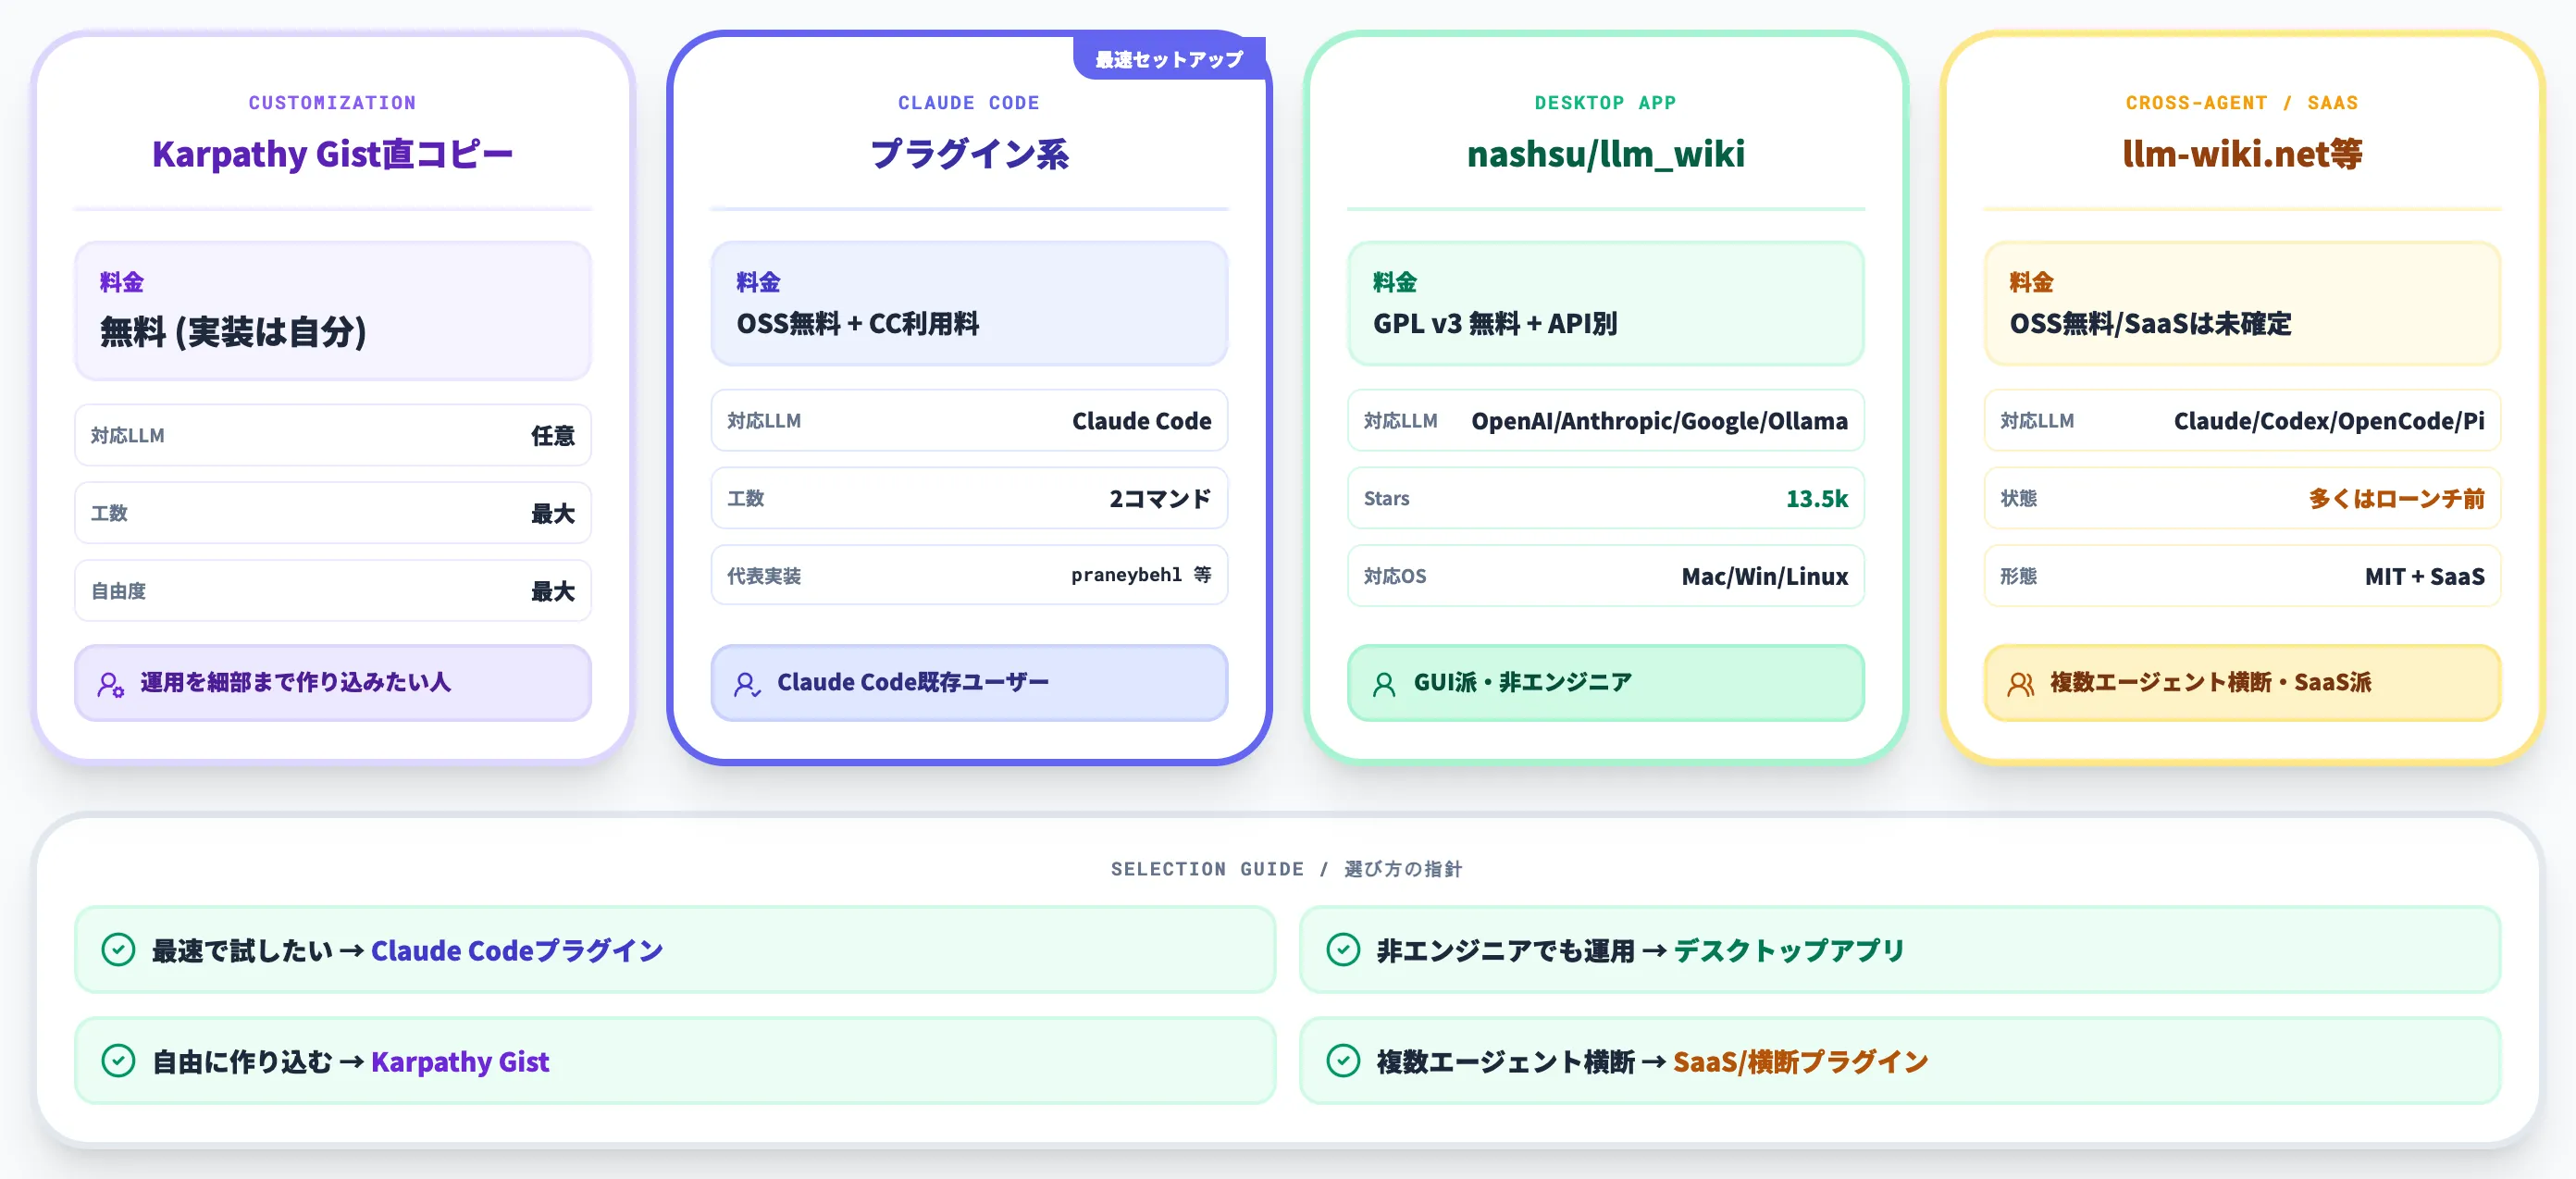The width and height of the screenshot is (2576, 1179).
Task: Open the デスクトップアプリ guide link
Action: coord(1789,950)
